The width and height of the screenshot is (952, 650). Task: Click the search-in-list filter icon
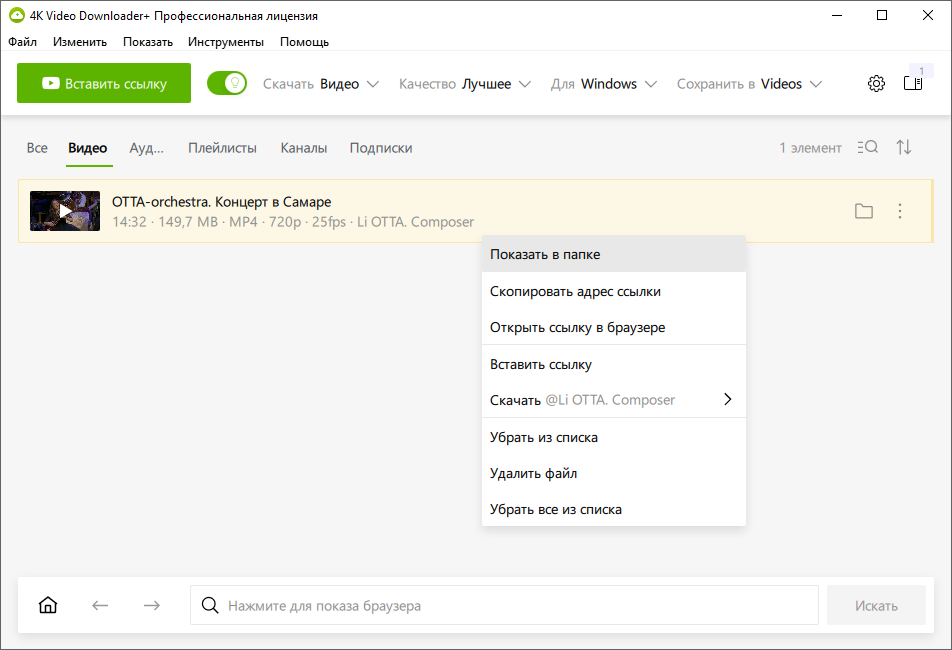click(867, 148)
